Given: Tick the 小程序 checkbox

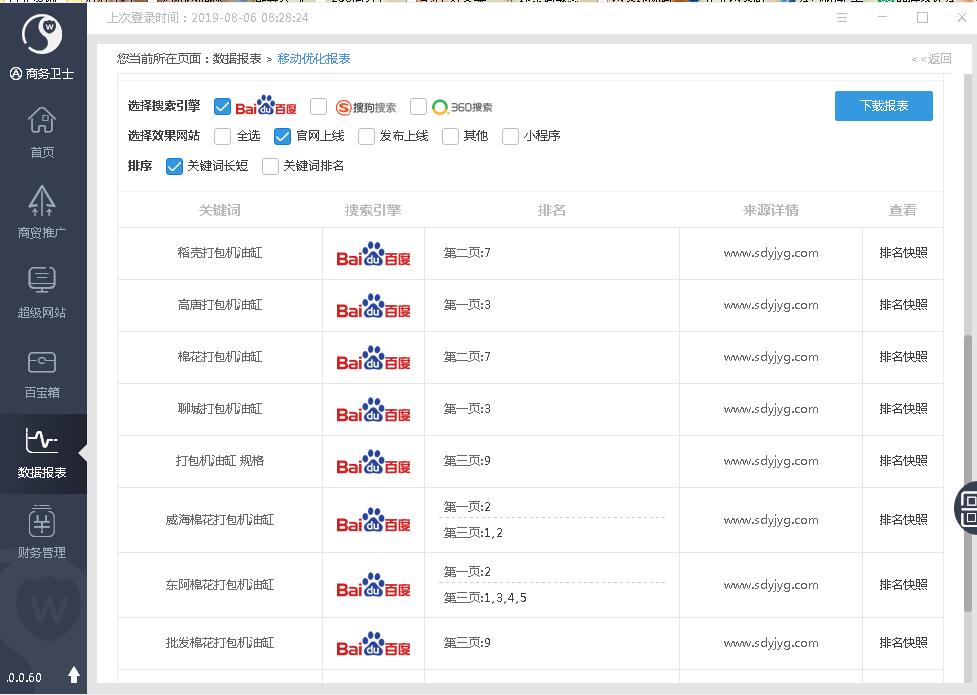Looking at the screenshot, I should click(x=510, y=136).
